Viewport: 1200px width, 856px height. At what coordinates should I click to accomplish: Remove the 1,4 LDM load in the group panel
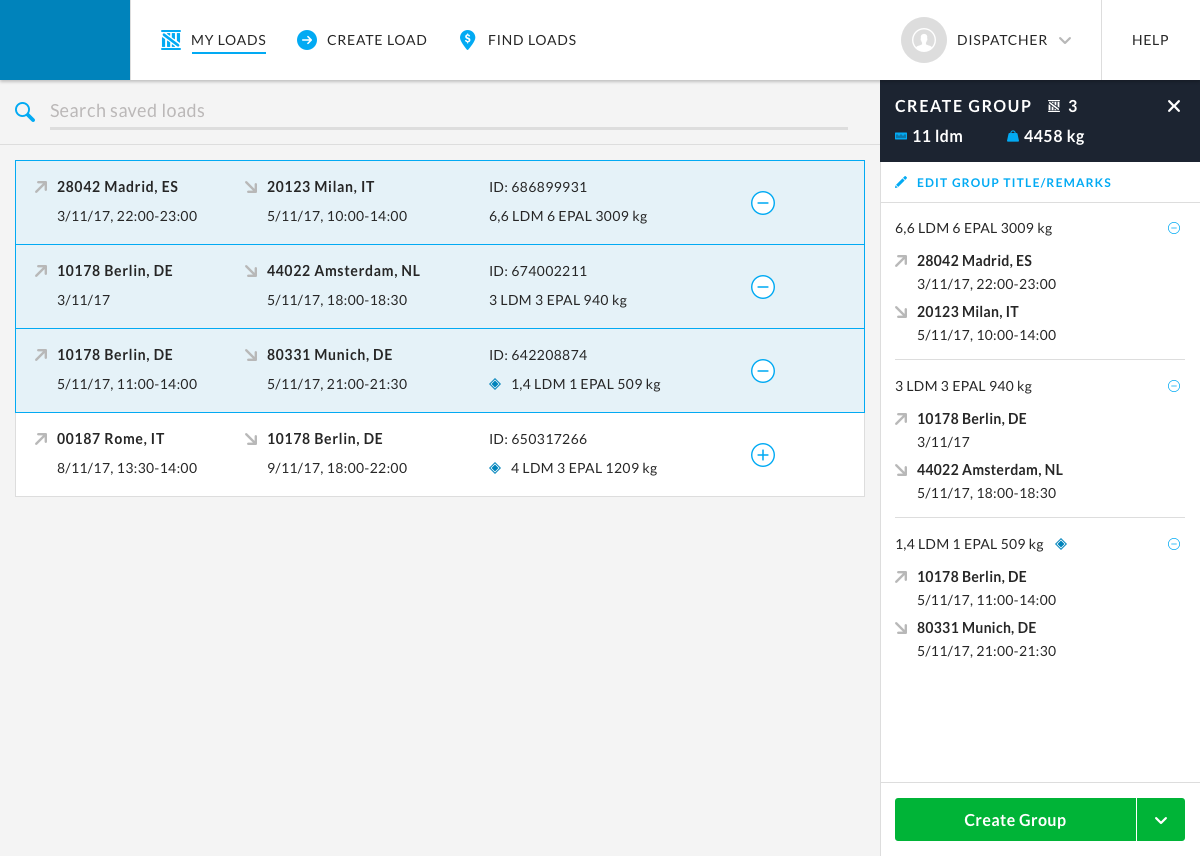pos(1174,544)
